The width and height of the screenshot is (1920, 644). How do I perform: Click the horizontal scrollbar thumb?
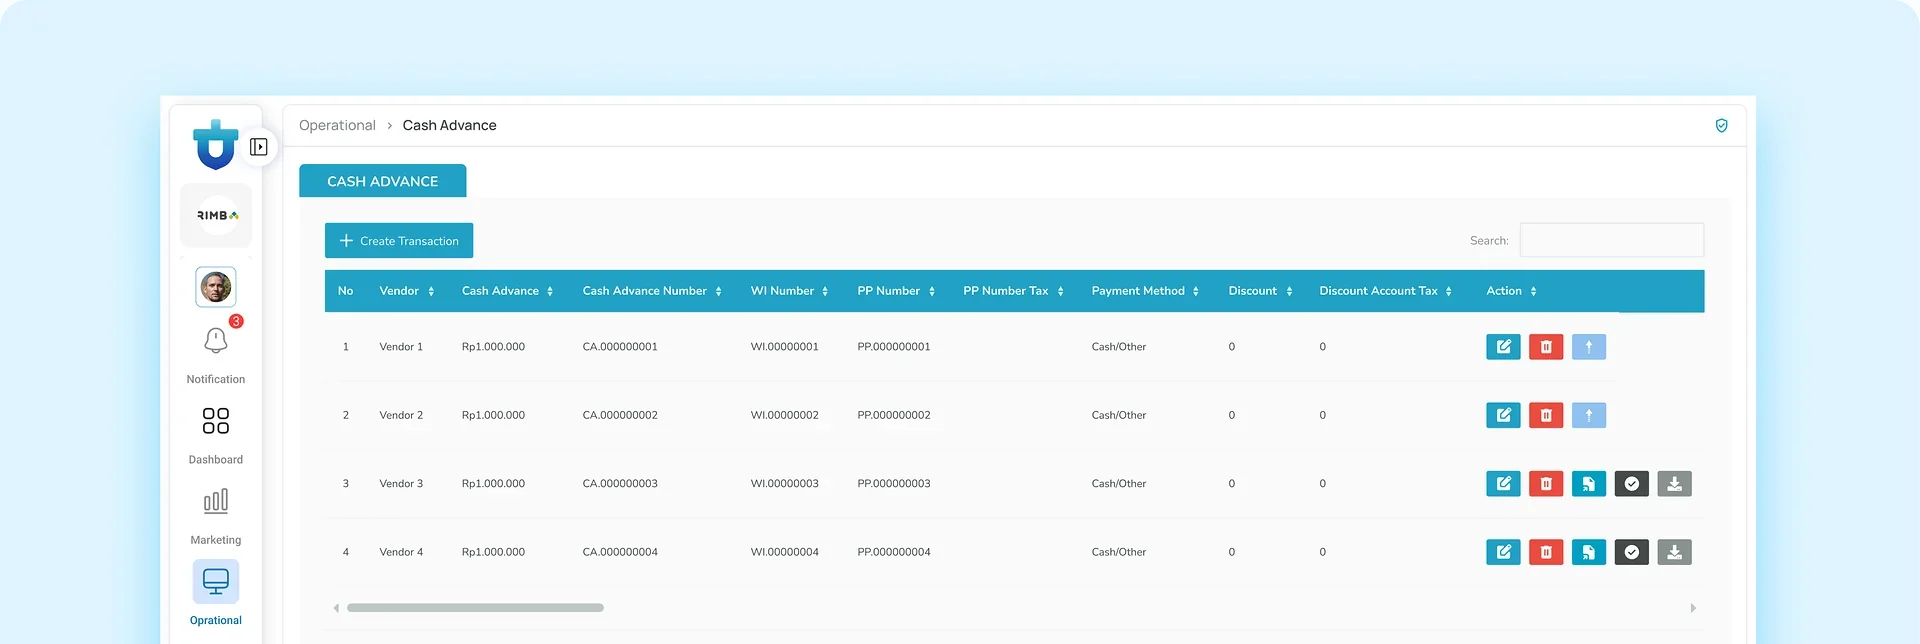[x=475, y=608]
